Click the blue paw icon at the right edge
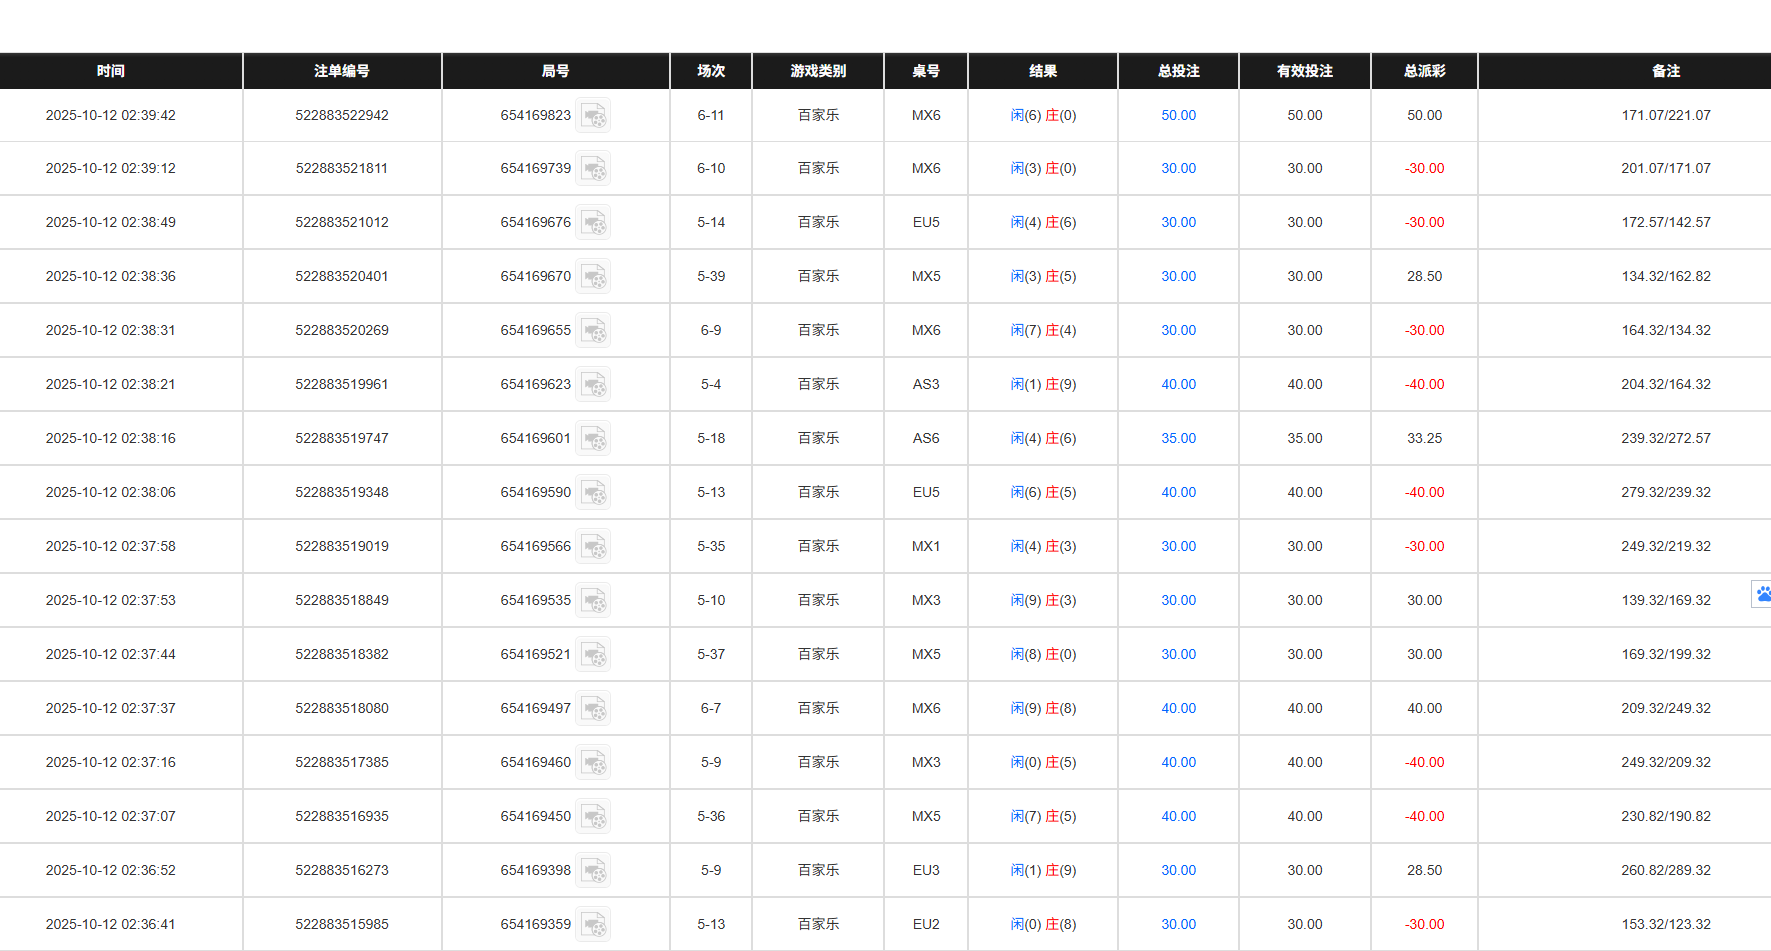The height and width of the screenshot is (951, 1771). 1762,594
